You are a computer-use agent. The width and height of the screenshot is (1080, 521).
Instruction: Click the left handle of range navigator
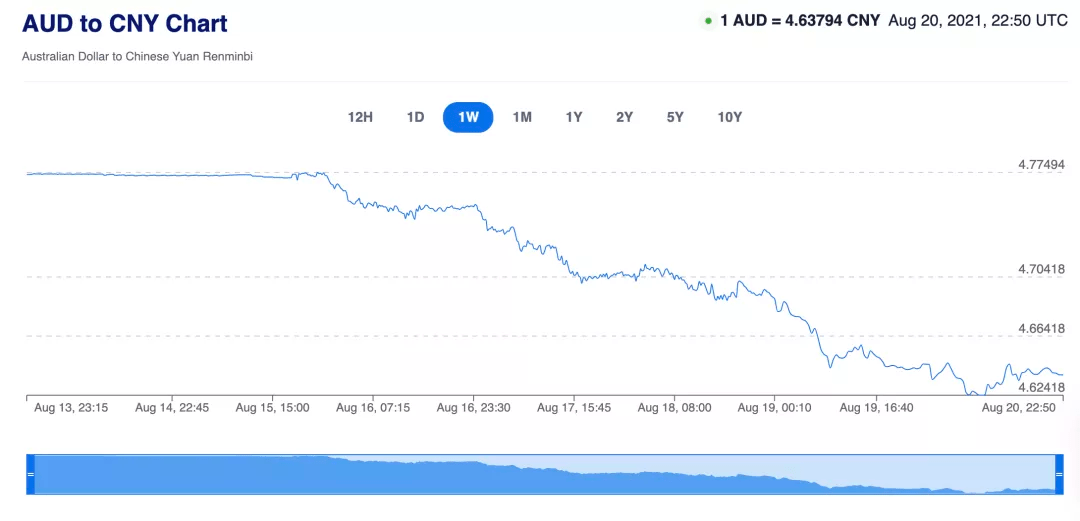(30, 474)
